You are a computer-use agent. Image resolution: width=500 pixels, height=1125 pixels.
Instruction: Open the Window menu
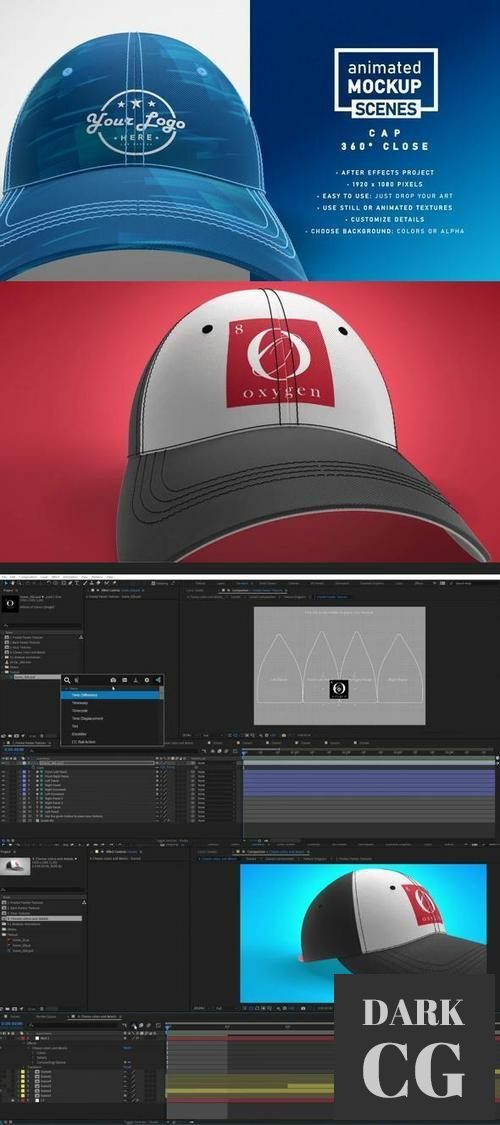tap(97, 575)
